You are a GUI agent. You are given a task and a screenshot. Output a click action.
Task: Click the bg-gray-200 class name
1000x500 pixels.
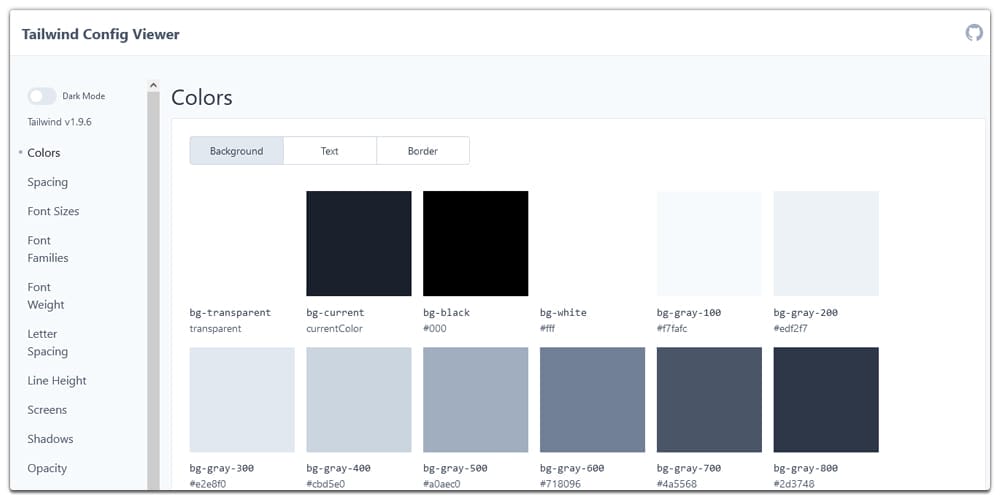click(805, 312)
